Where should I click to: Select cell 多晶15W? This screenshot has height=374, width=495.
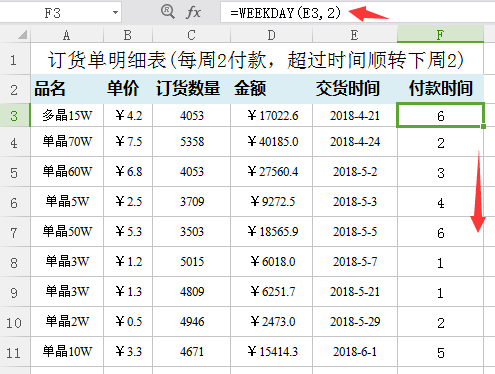pos(67,115)
